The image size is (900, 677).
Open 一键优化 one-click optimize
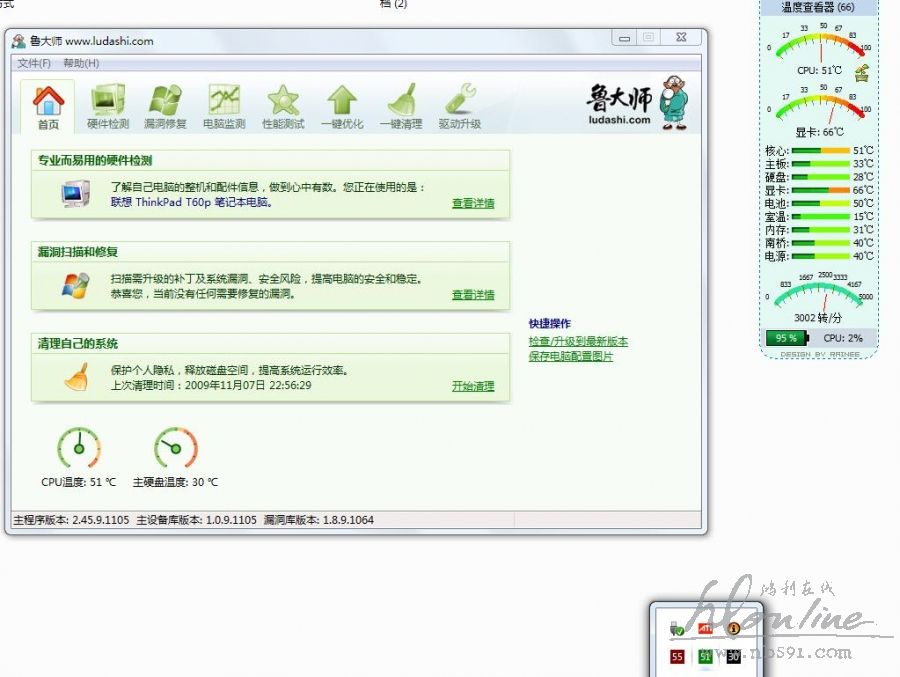(x=342, y=107)
